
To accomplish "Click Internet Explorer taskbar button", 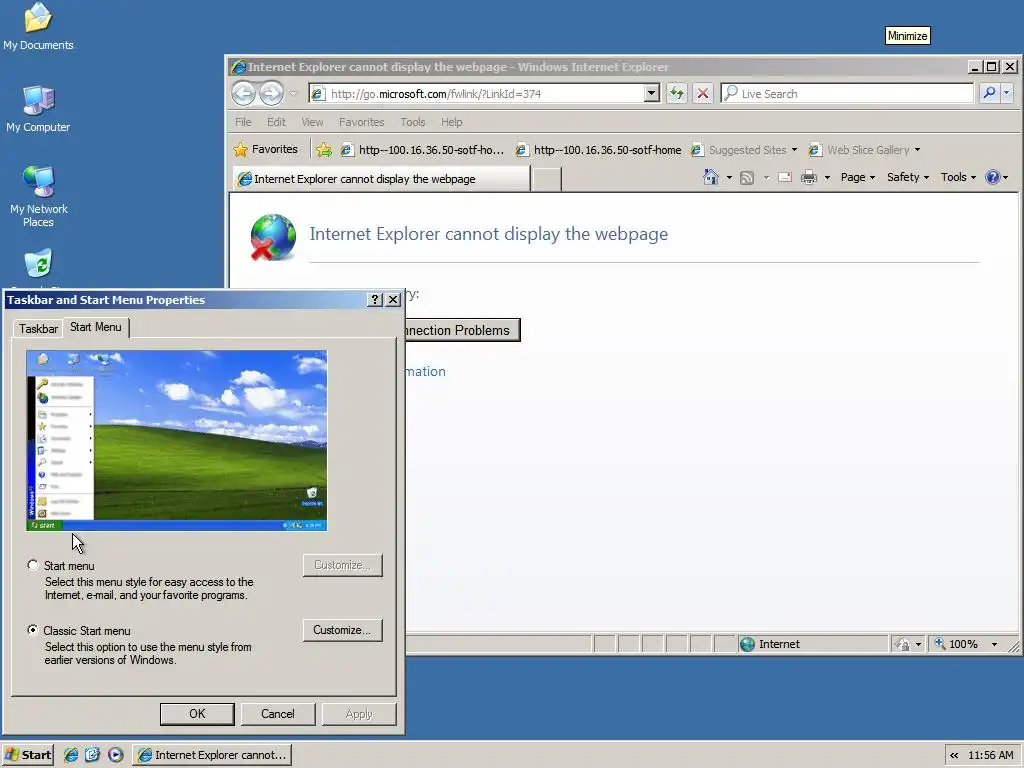I will click(212, 755).
